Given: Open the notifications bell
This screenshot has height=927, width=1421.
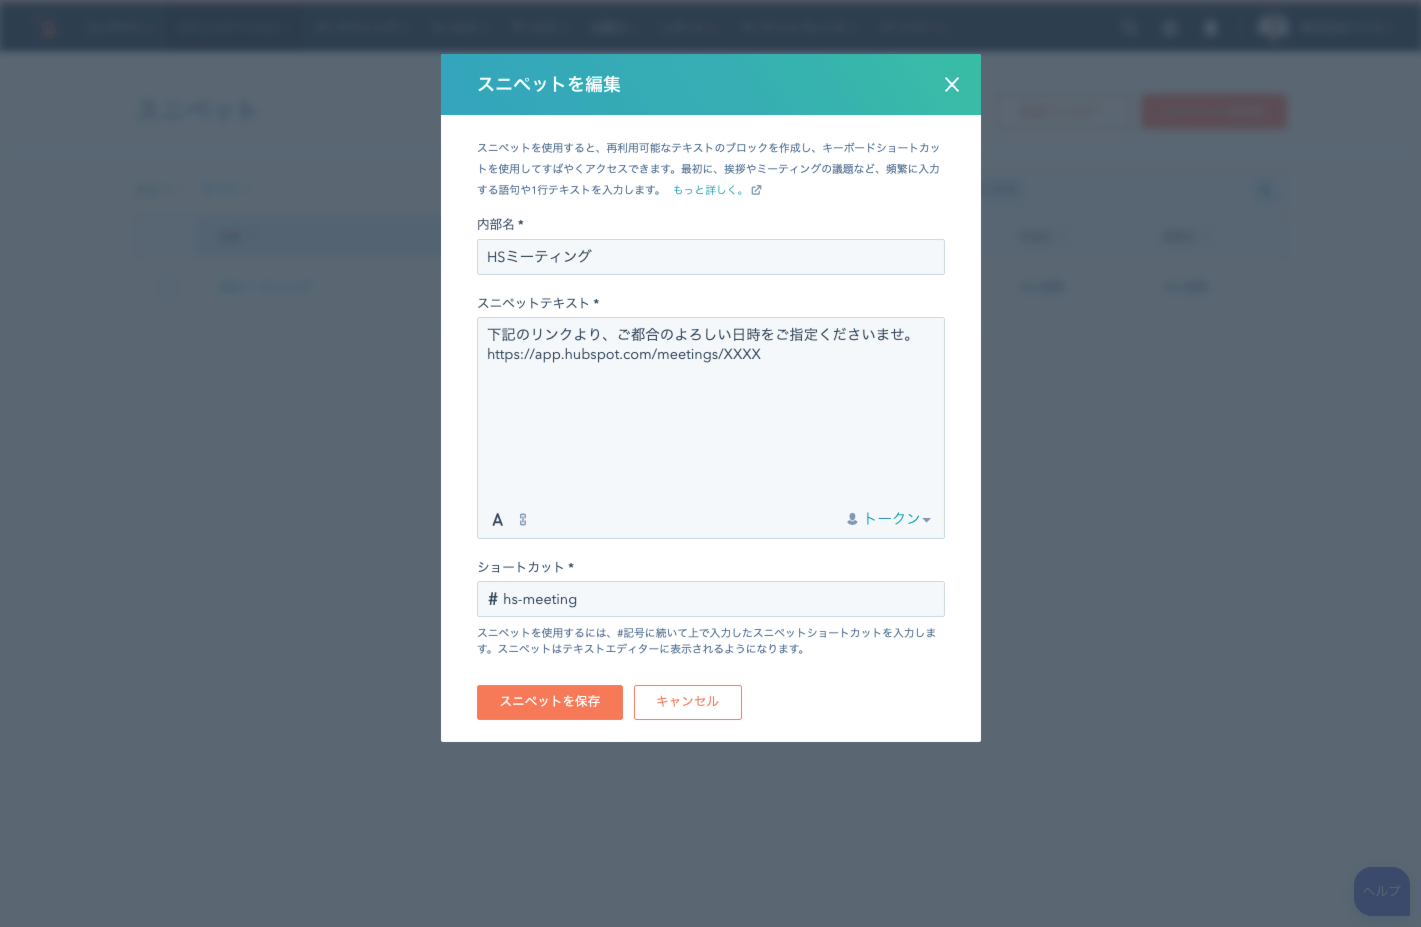Looking at the screenshot, I should point(1211,28).
